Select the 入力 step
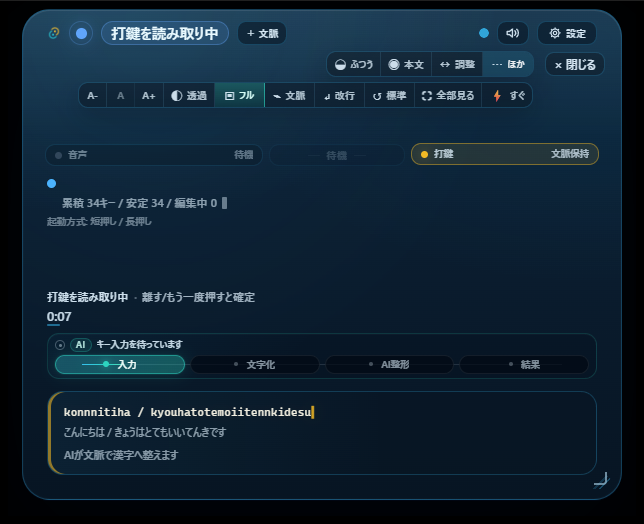The image size is (644, 524). click(x=120, y=365)
